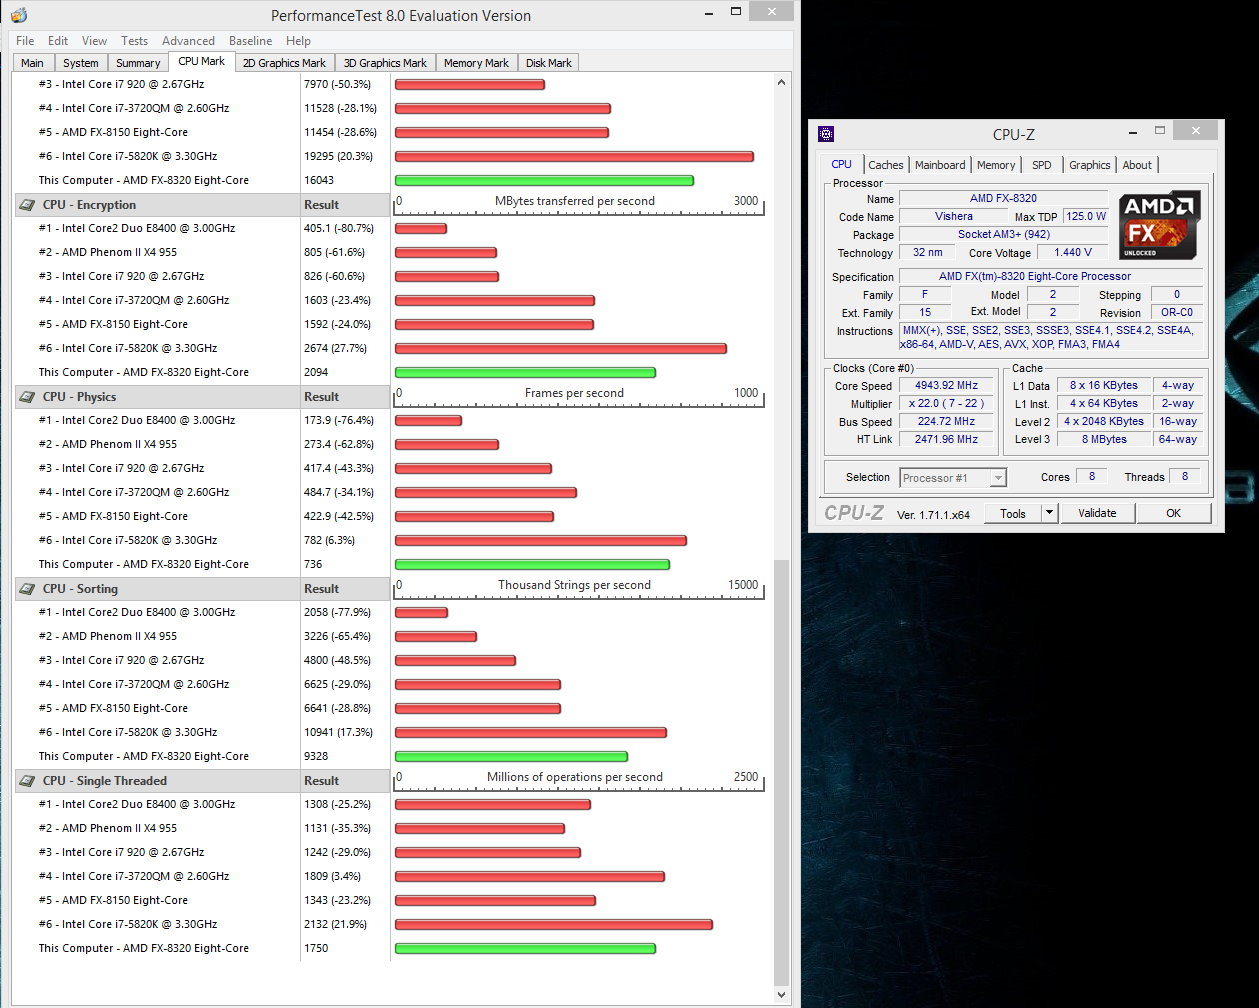Screen dimensions: 1259x1008
Task: Click the CPU - Single Threaded section icon
Action: [x=28, y=781]
